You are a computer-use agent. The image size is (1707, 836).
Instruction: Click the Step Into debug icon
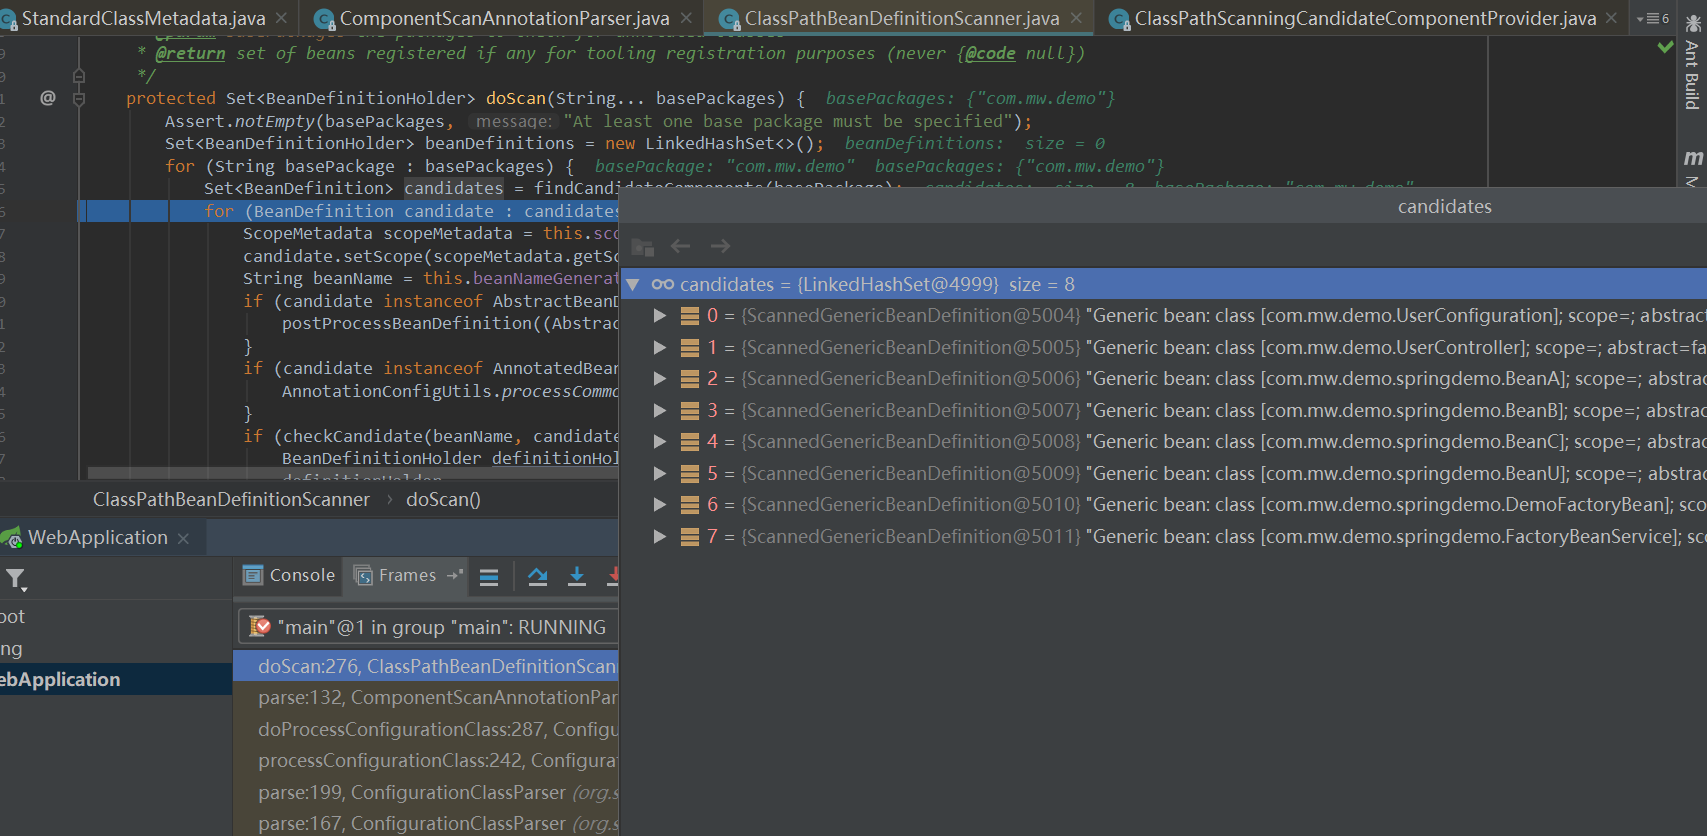tap(577, 576)
